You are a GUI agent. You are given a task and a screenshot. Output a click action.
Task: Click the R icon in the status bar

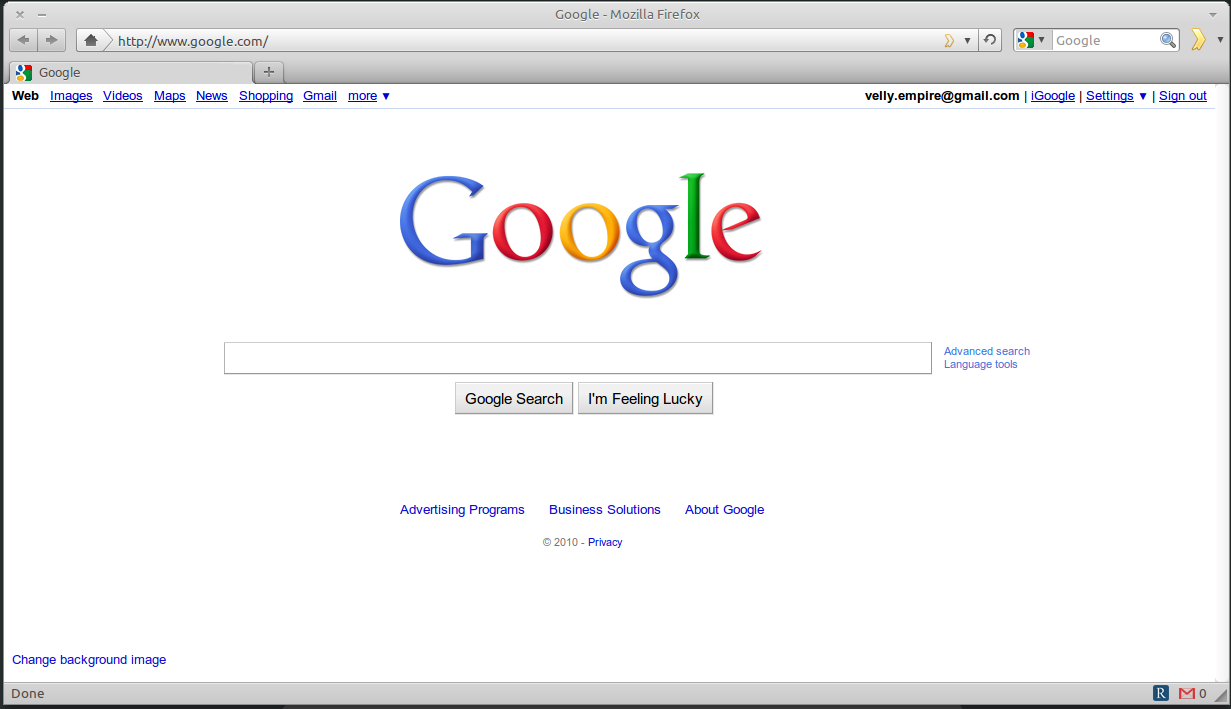(x=1161, y=693)
